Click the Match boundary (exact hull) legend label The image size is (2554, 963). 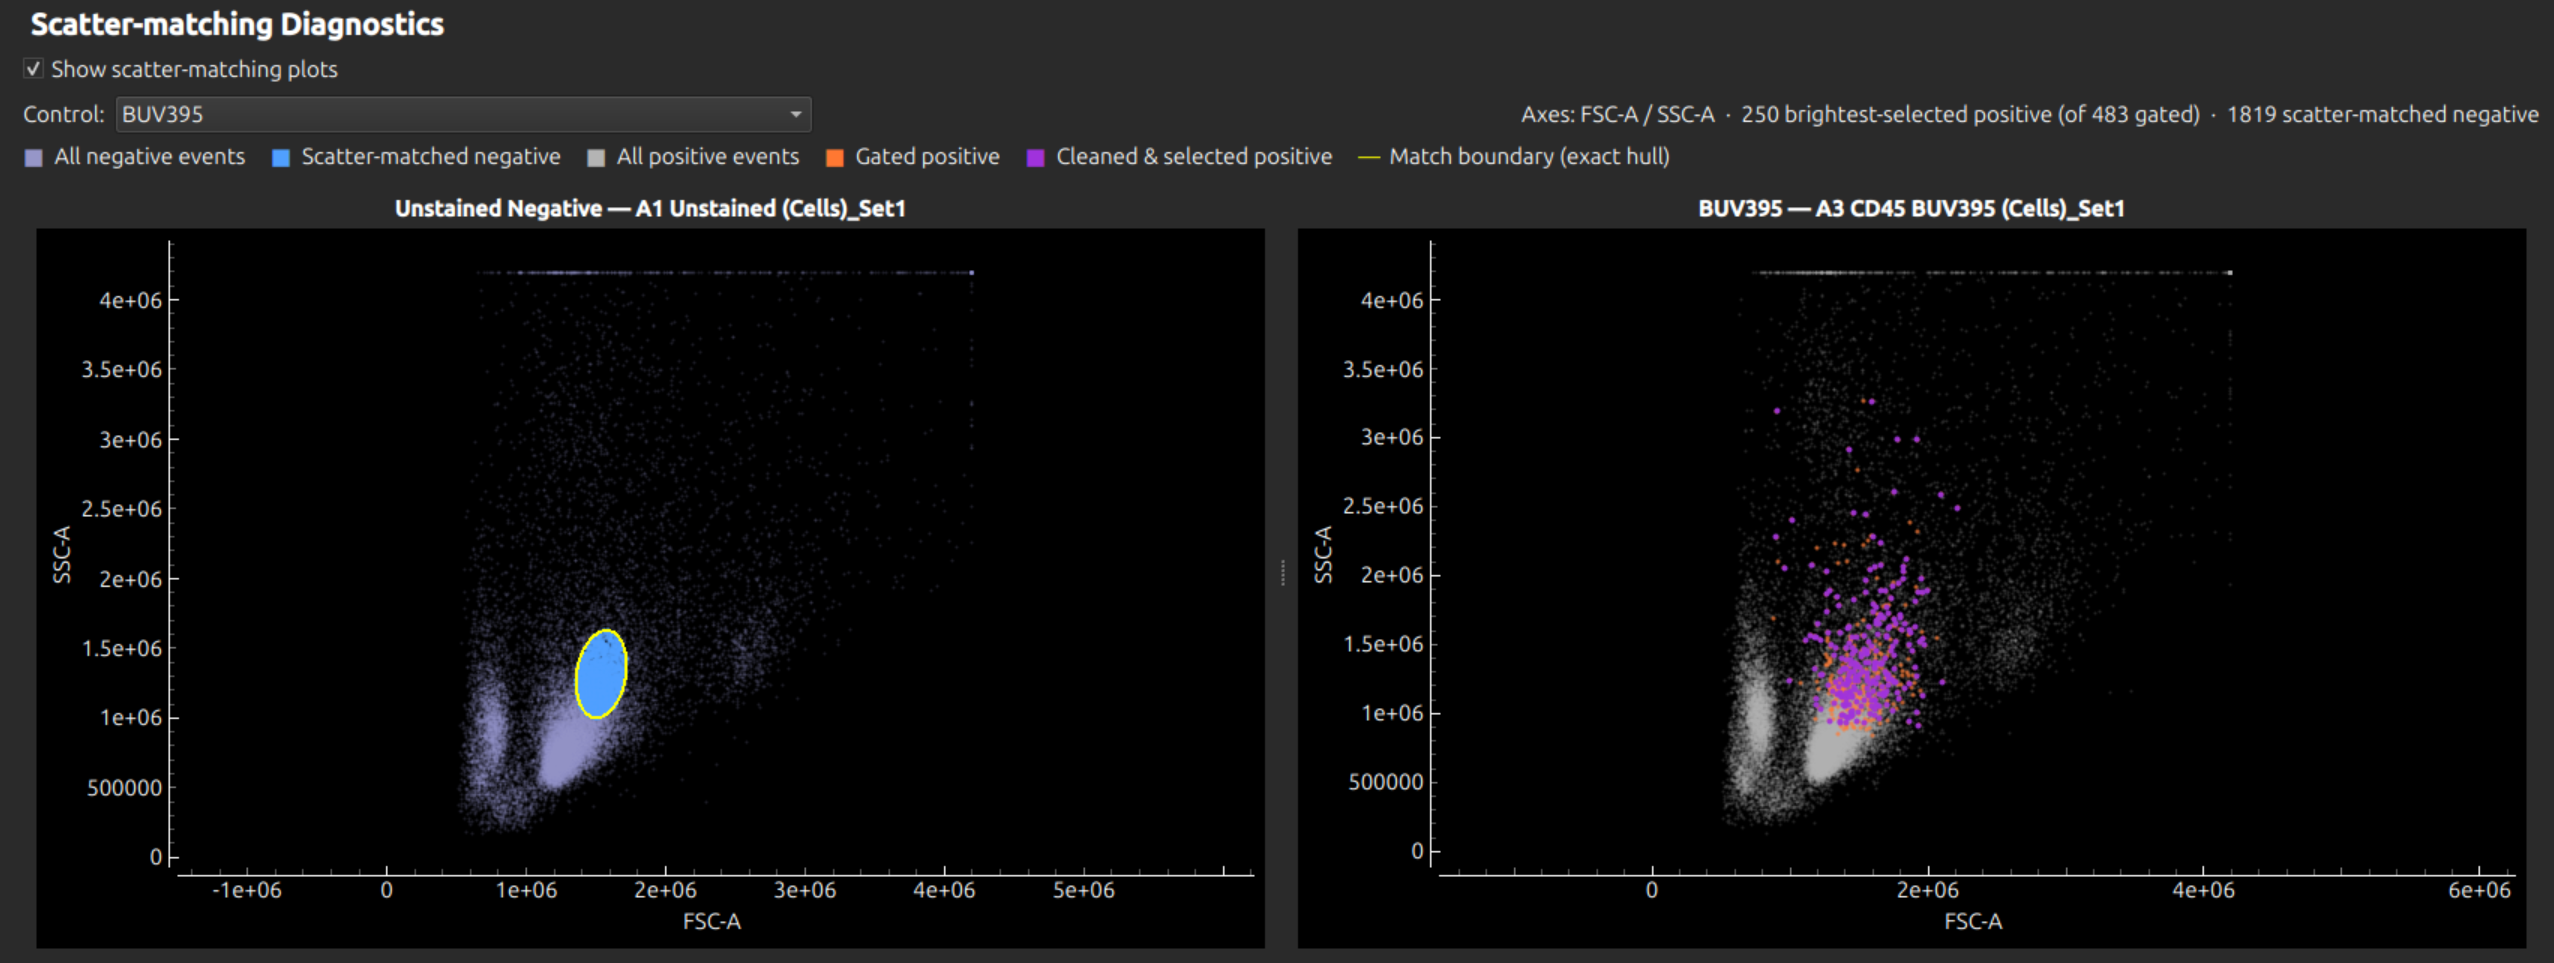click(1529, 157)
